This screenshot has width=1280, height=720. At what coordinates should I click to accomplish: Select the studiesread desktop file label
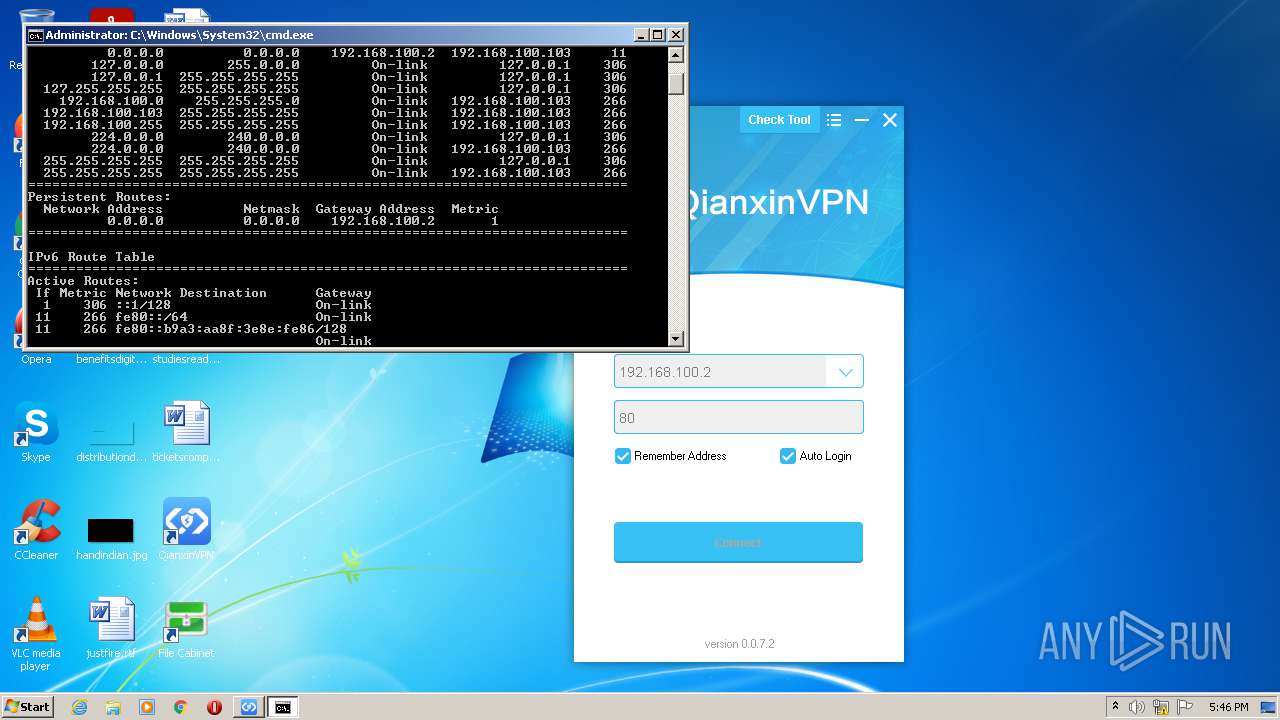(x=186, y=360)
